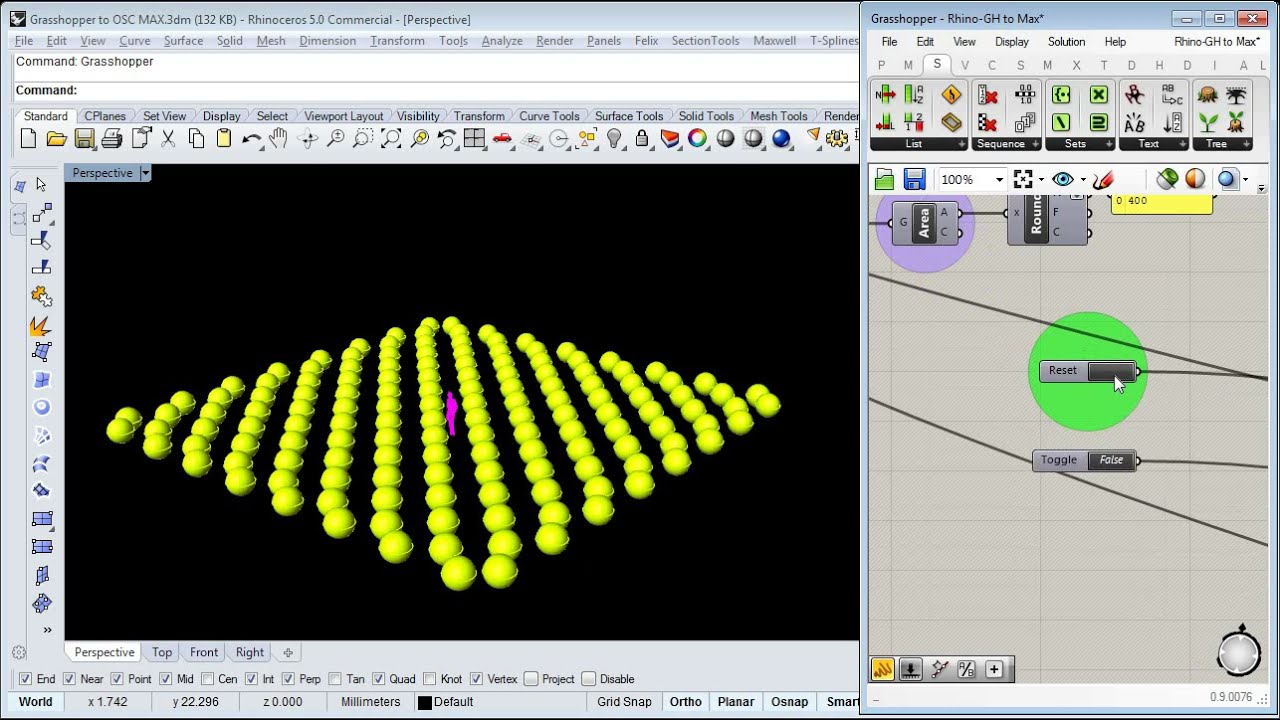This screenshot has height=720, width=1280.
Task: Click the New file icon in Rhino toolbar
Action: point(28,139)
